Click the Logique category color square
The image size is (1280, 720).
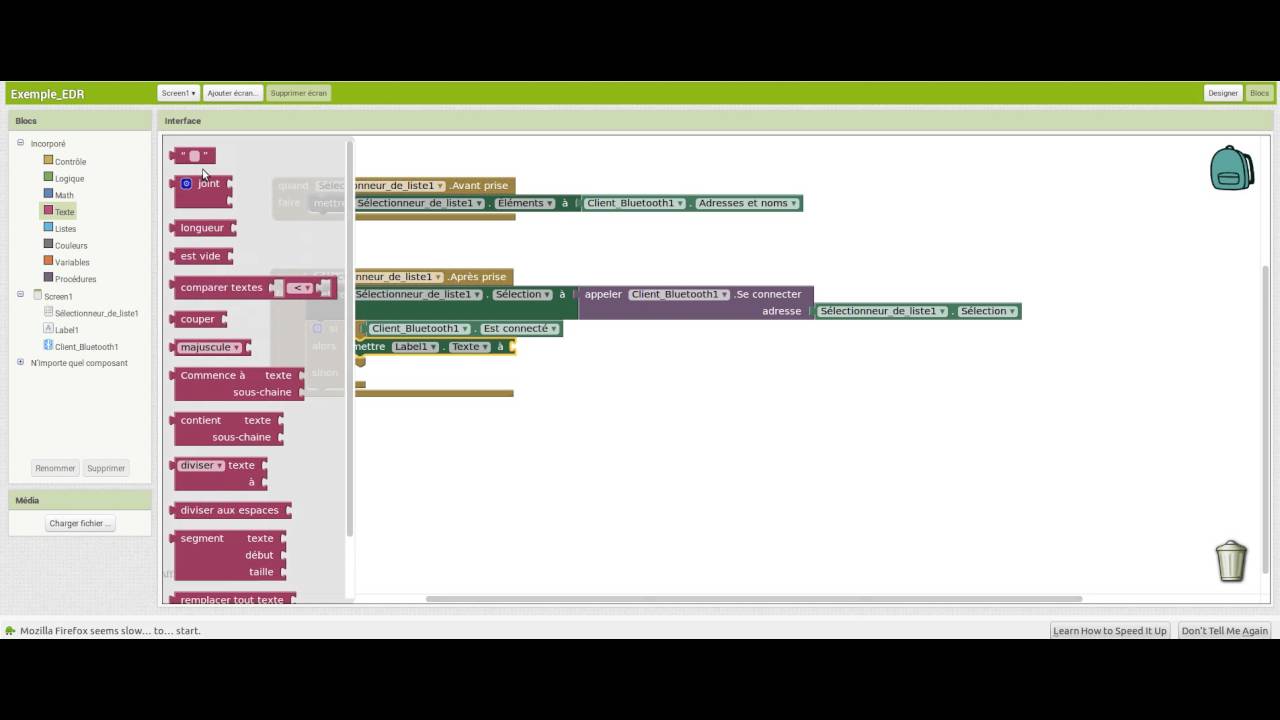click(48, 177)
